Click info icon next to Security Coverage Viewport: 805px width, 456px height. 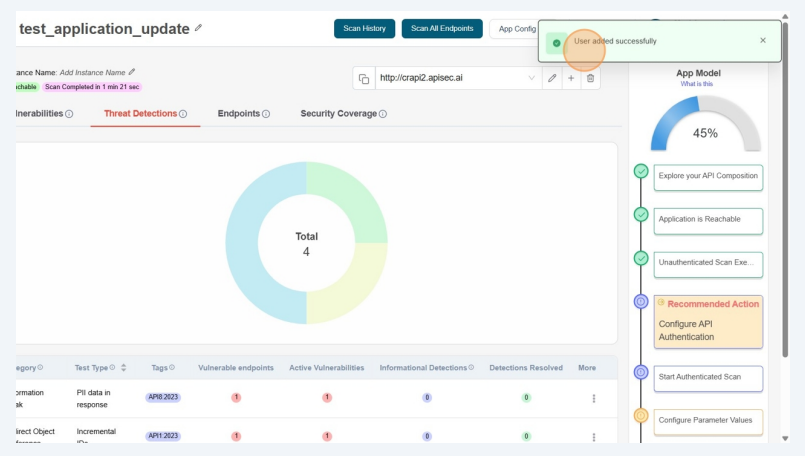[383, 114]
